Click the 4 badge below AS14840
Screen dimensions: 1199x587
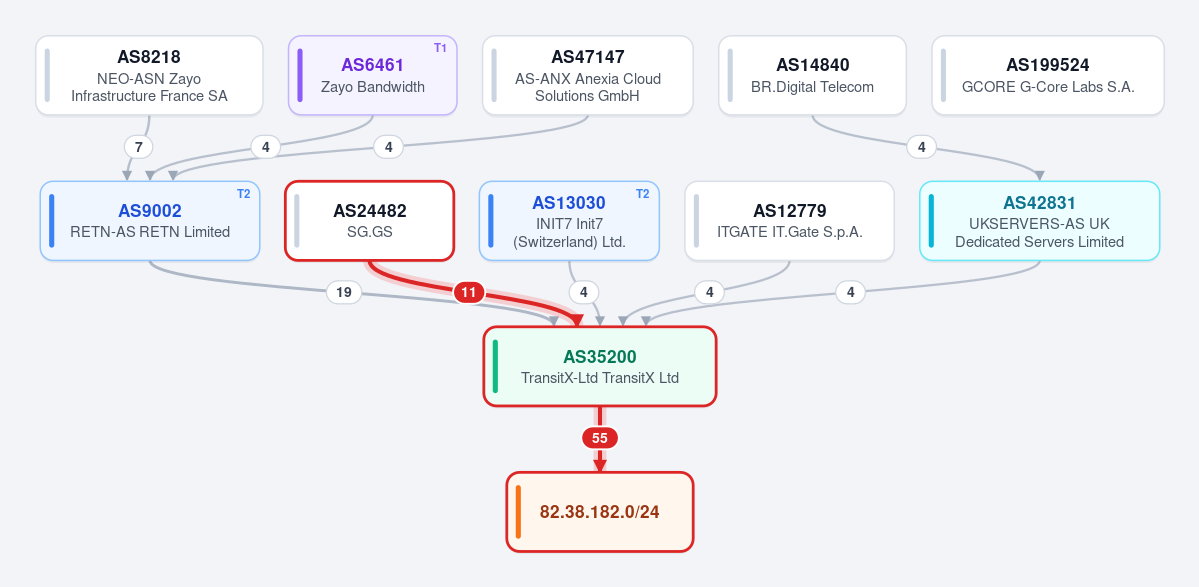pyautogui.click(x=921, y=146)
